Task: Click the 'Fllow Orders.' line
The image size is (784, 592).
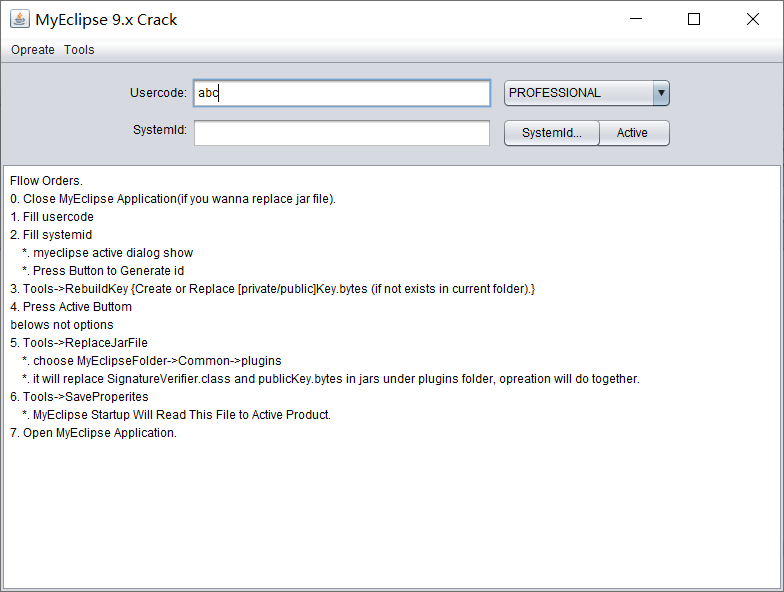Action: 46,181
